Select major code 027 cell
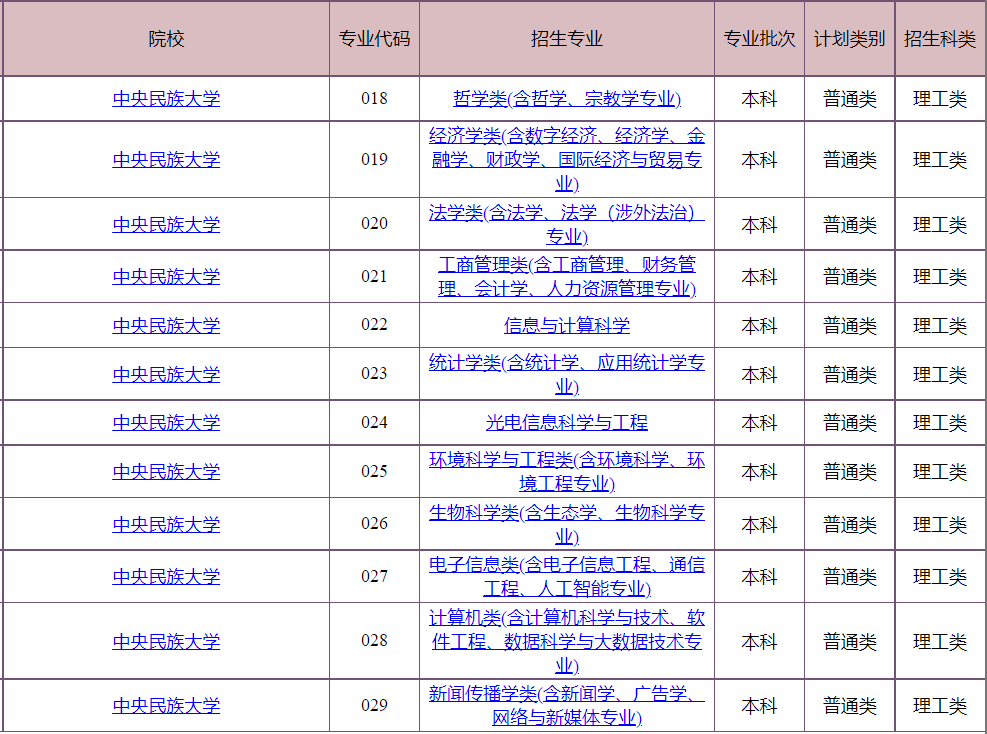The image size is (987, 734). coord(375,577)
